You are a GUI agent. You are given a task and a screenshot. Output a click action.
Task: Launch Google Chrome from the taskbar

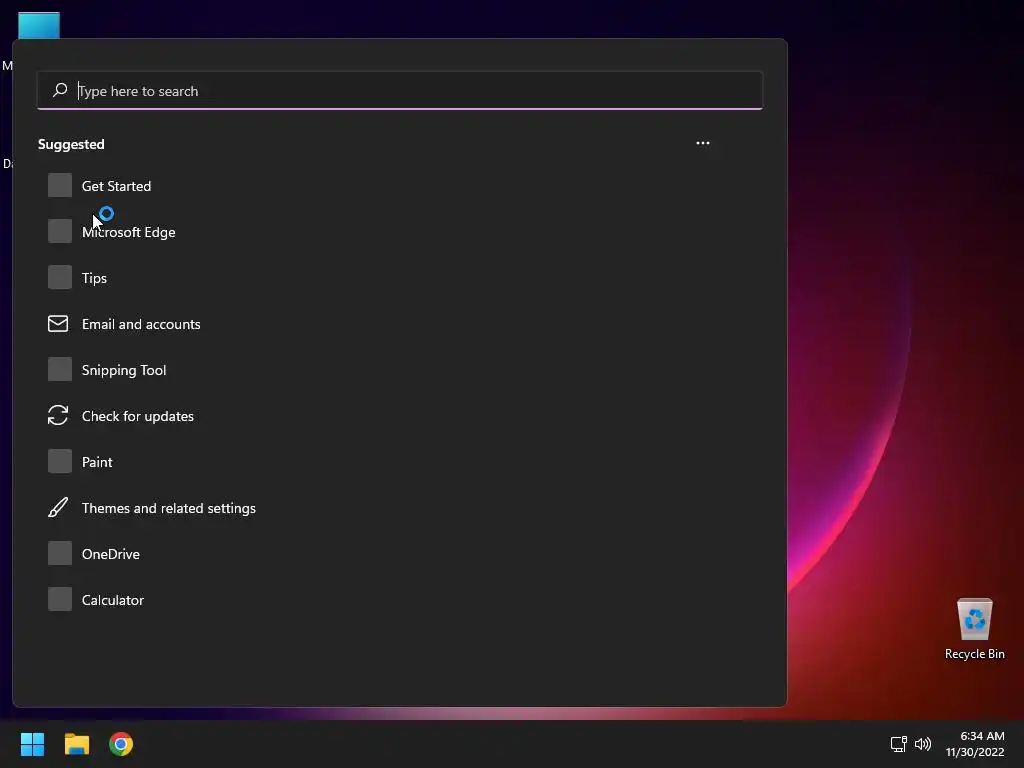point(121,744)
